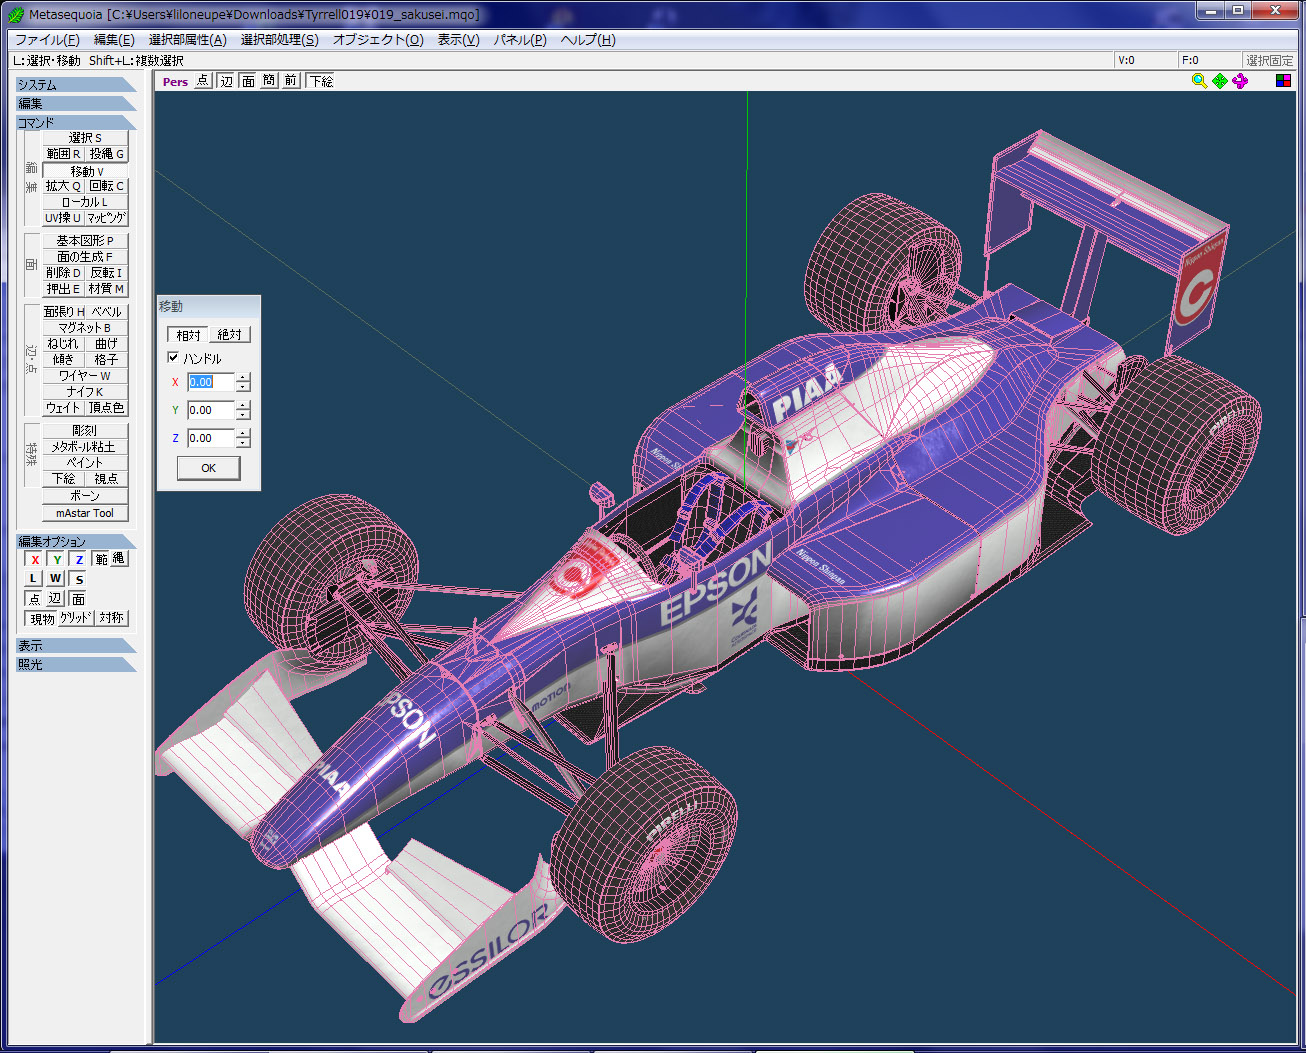Open the オブジェクト(O) menu
The height and width of the screenshot is (1053, 1306).
click(378, 40)
